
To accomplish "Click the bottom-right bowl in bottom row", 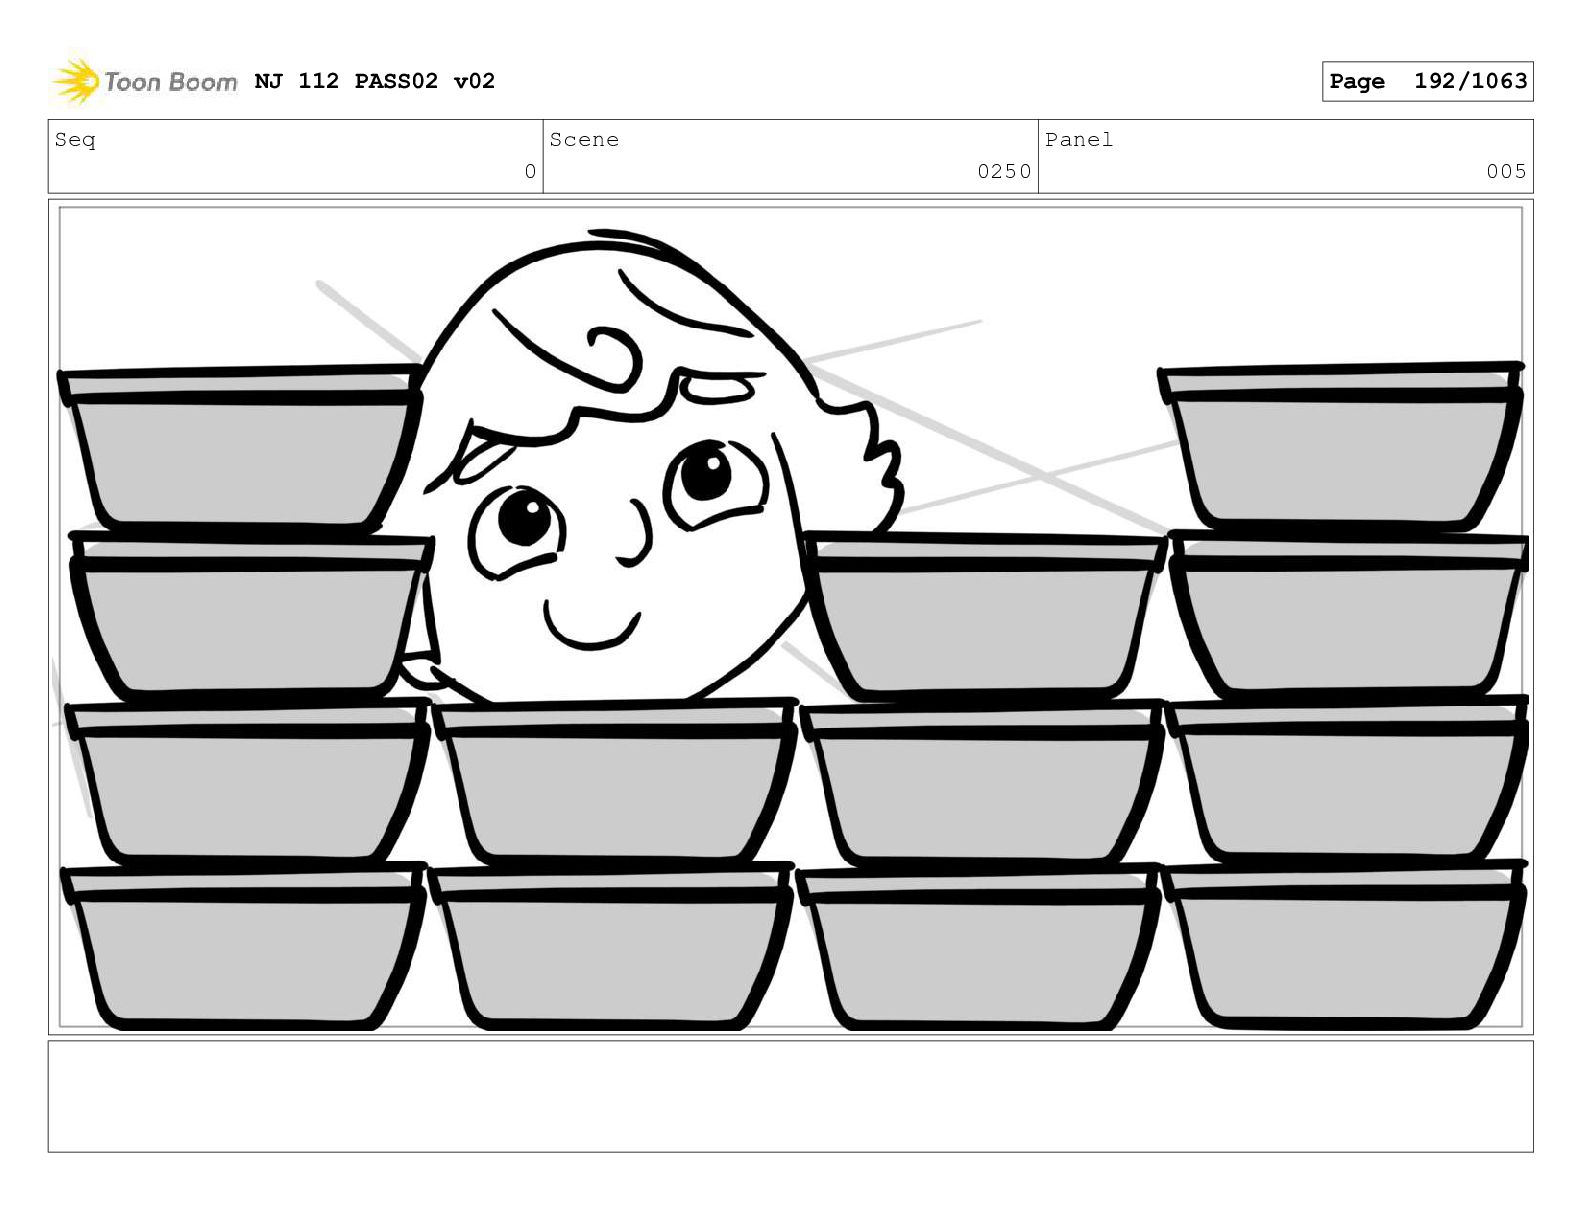I will (1344, 944).
